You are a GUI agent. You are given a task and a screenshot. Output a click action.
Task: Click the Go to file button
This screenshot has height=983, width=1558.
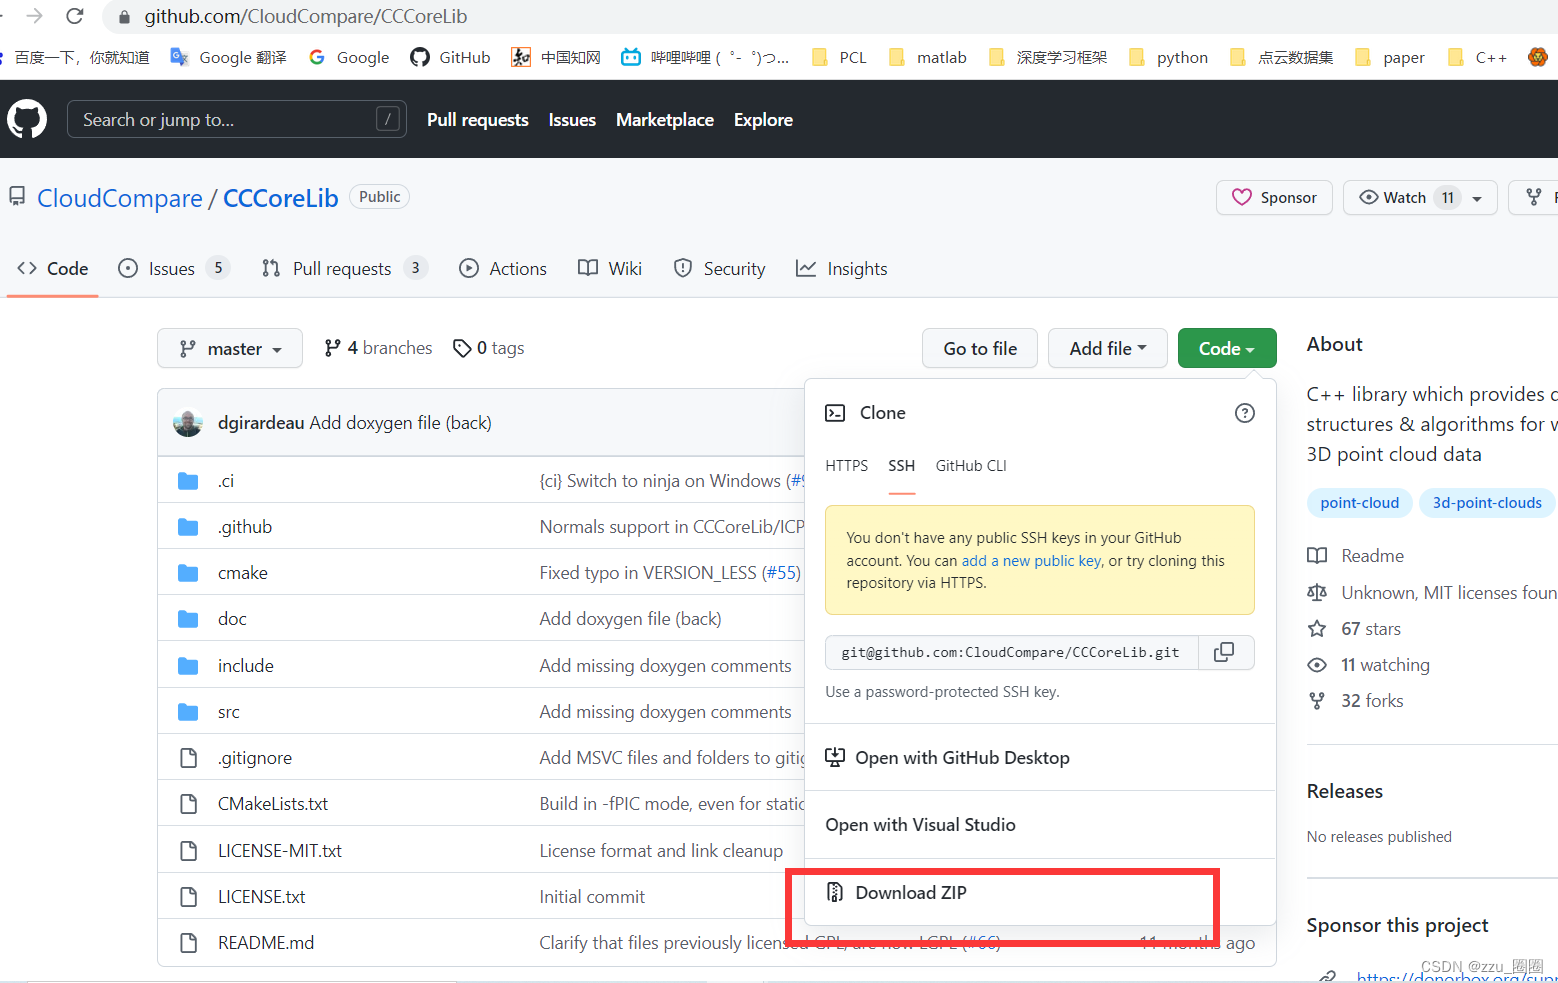(x=979, y=348)
